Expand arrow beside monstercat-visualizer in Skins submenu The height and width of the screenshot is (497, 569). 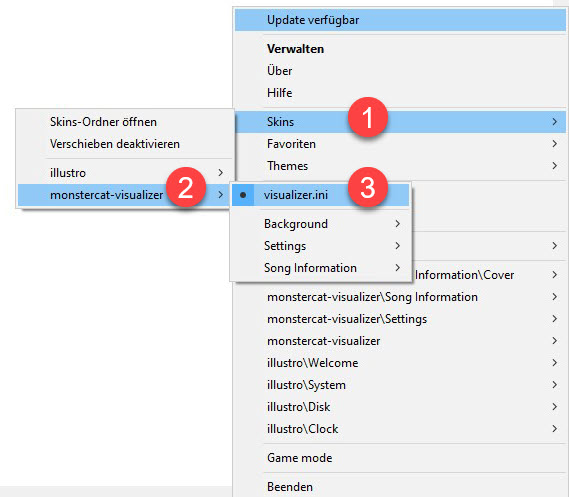[221, 195]
